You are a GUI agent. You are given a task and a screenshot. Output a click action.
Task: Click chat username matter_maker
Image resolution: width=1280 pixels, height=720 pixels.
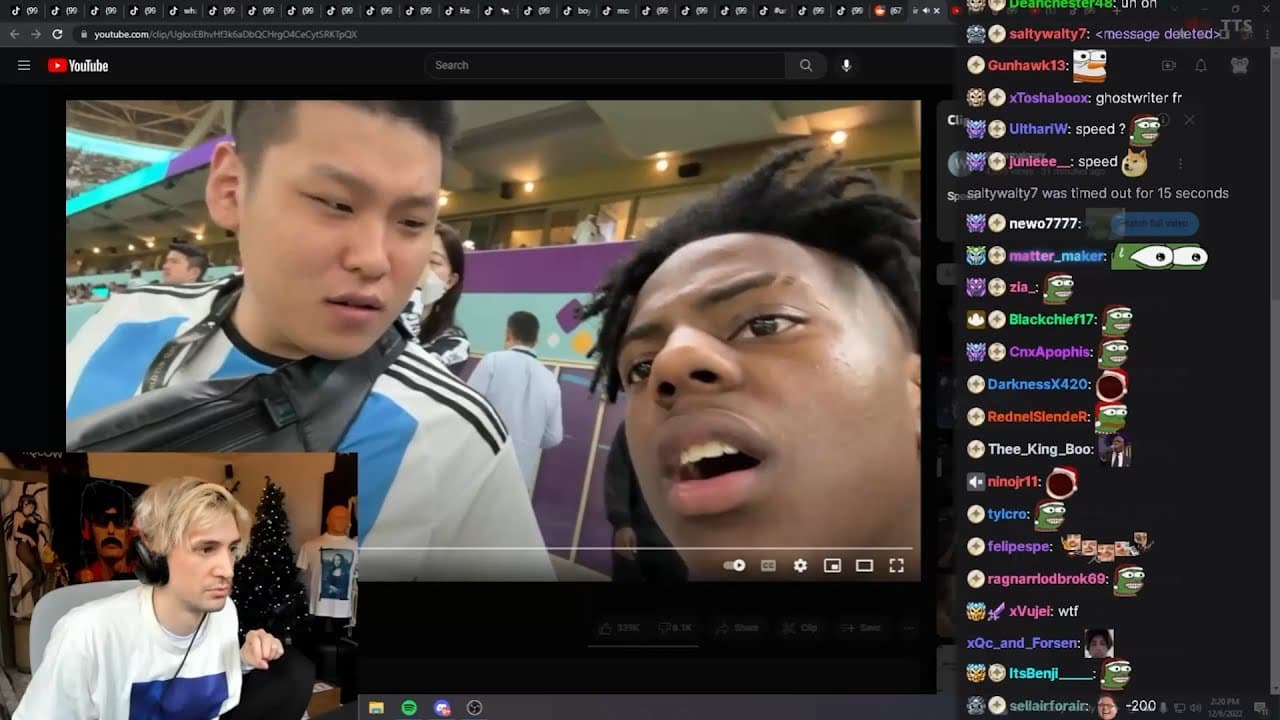pos(1058,256)
